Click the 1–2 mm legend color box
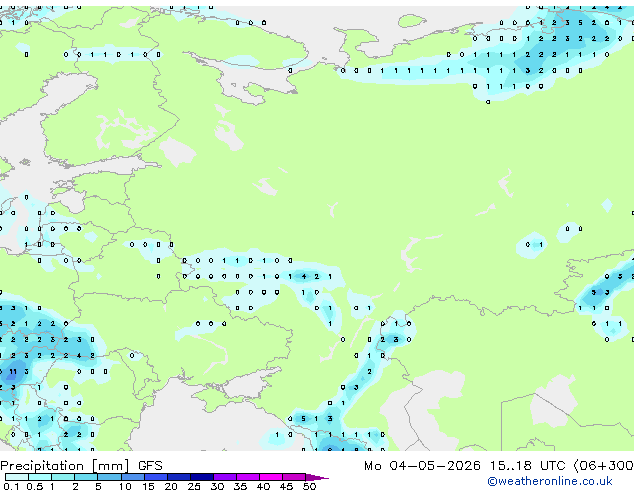The width and height of the screenshot is (634, 490). (x=63, y=477)
